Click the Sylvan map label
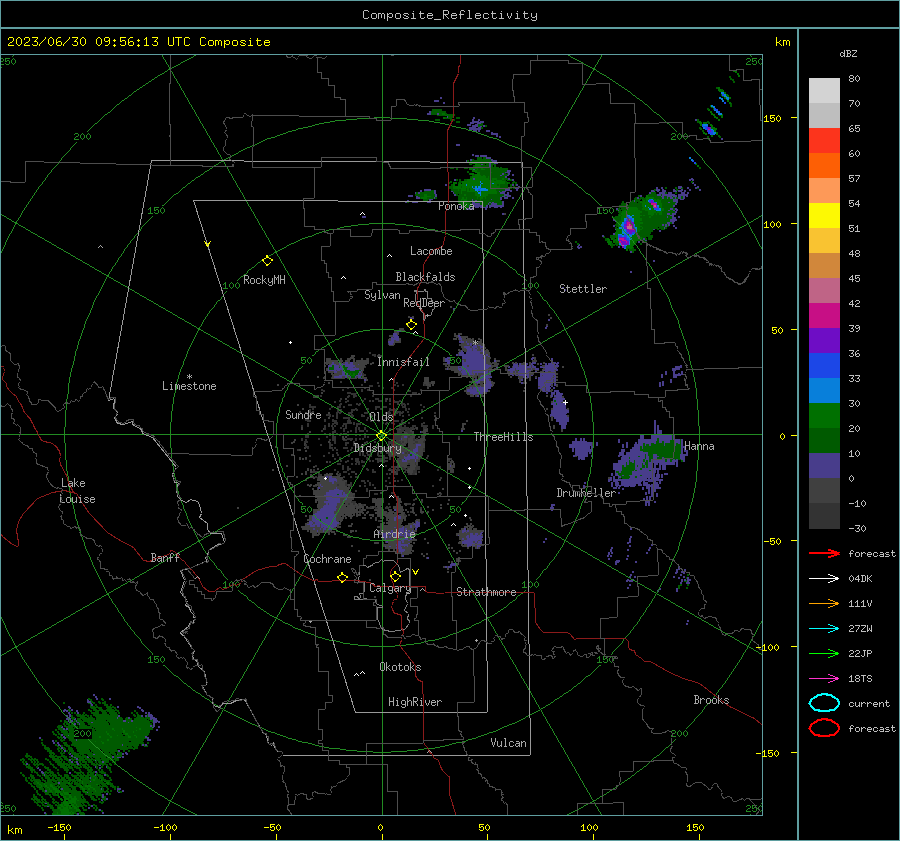 point(382,295)
